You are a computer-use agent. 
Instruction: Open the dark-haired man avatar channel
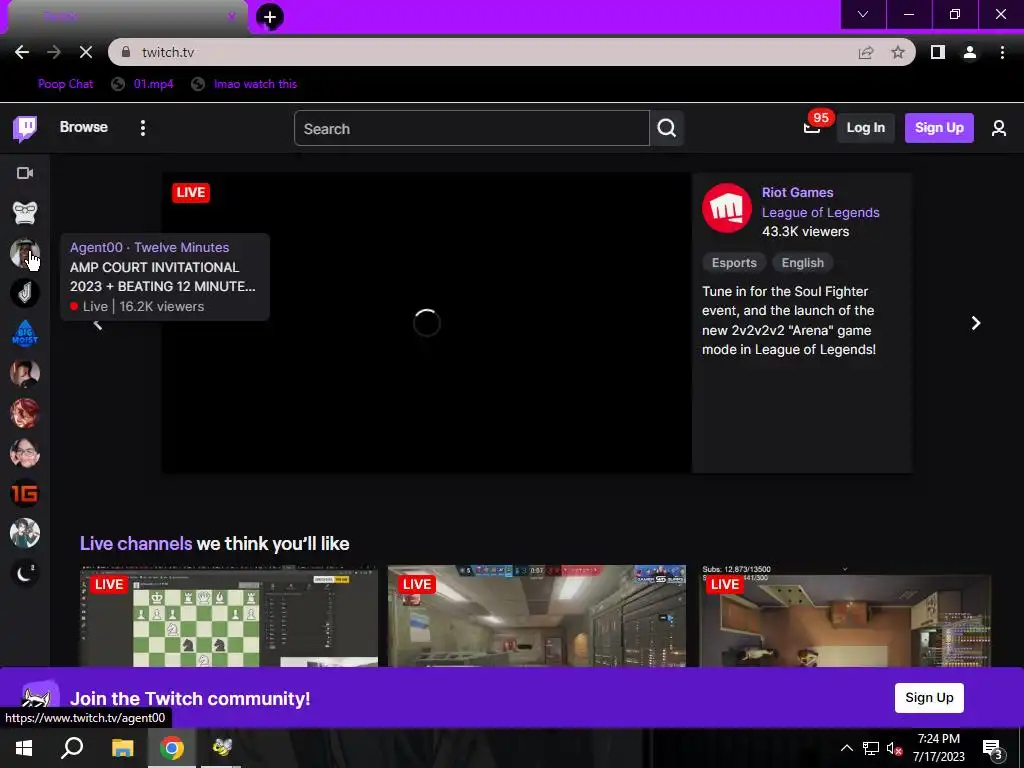pos(25,373)
